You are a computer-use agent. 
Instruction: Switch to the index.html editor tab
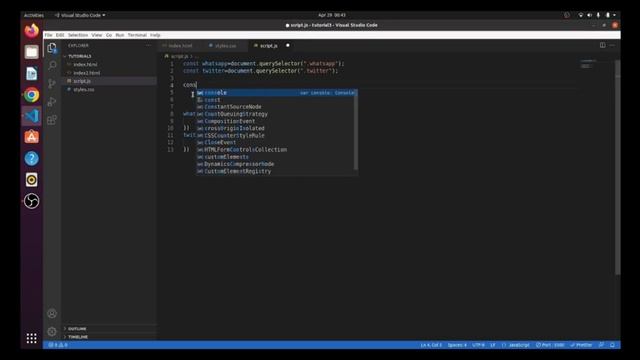tap(180, 46)
